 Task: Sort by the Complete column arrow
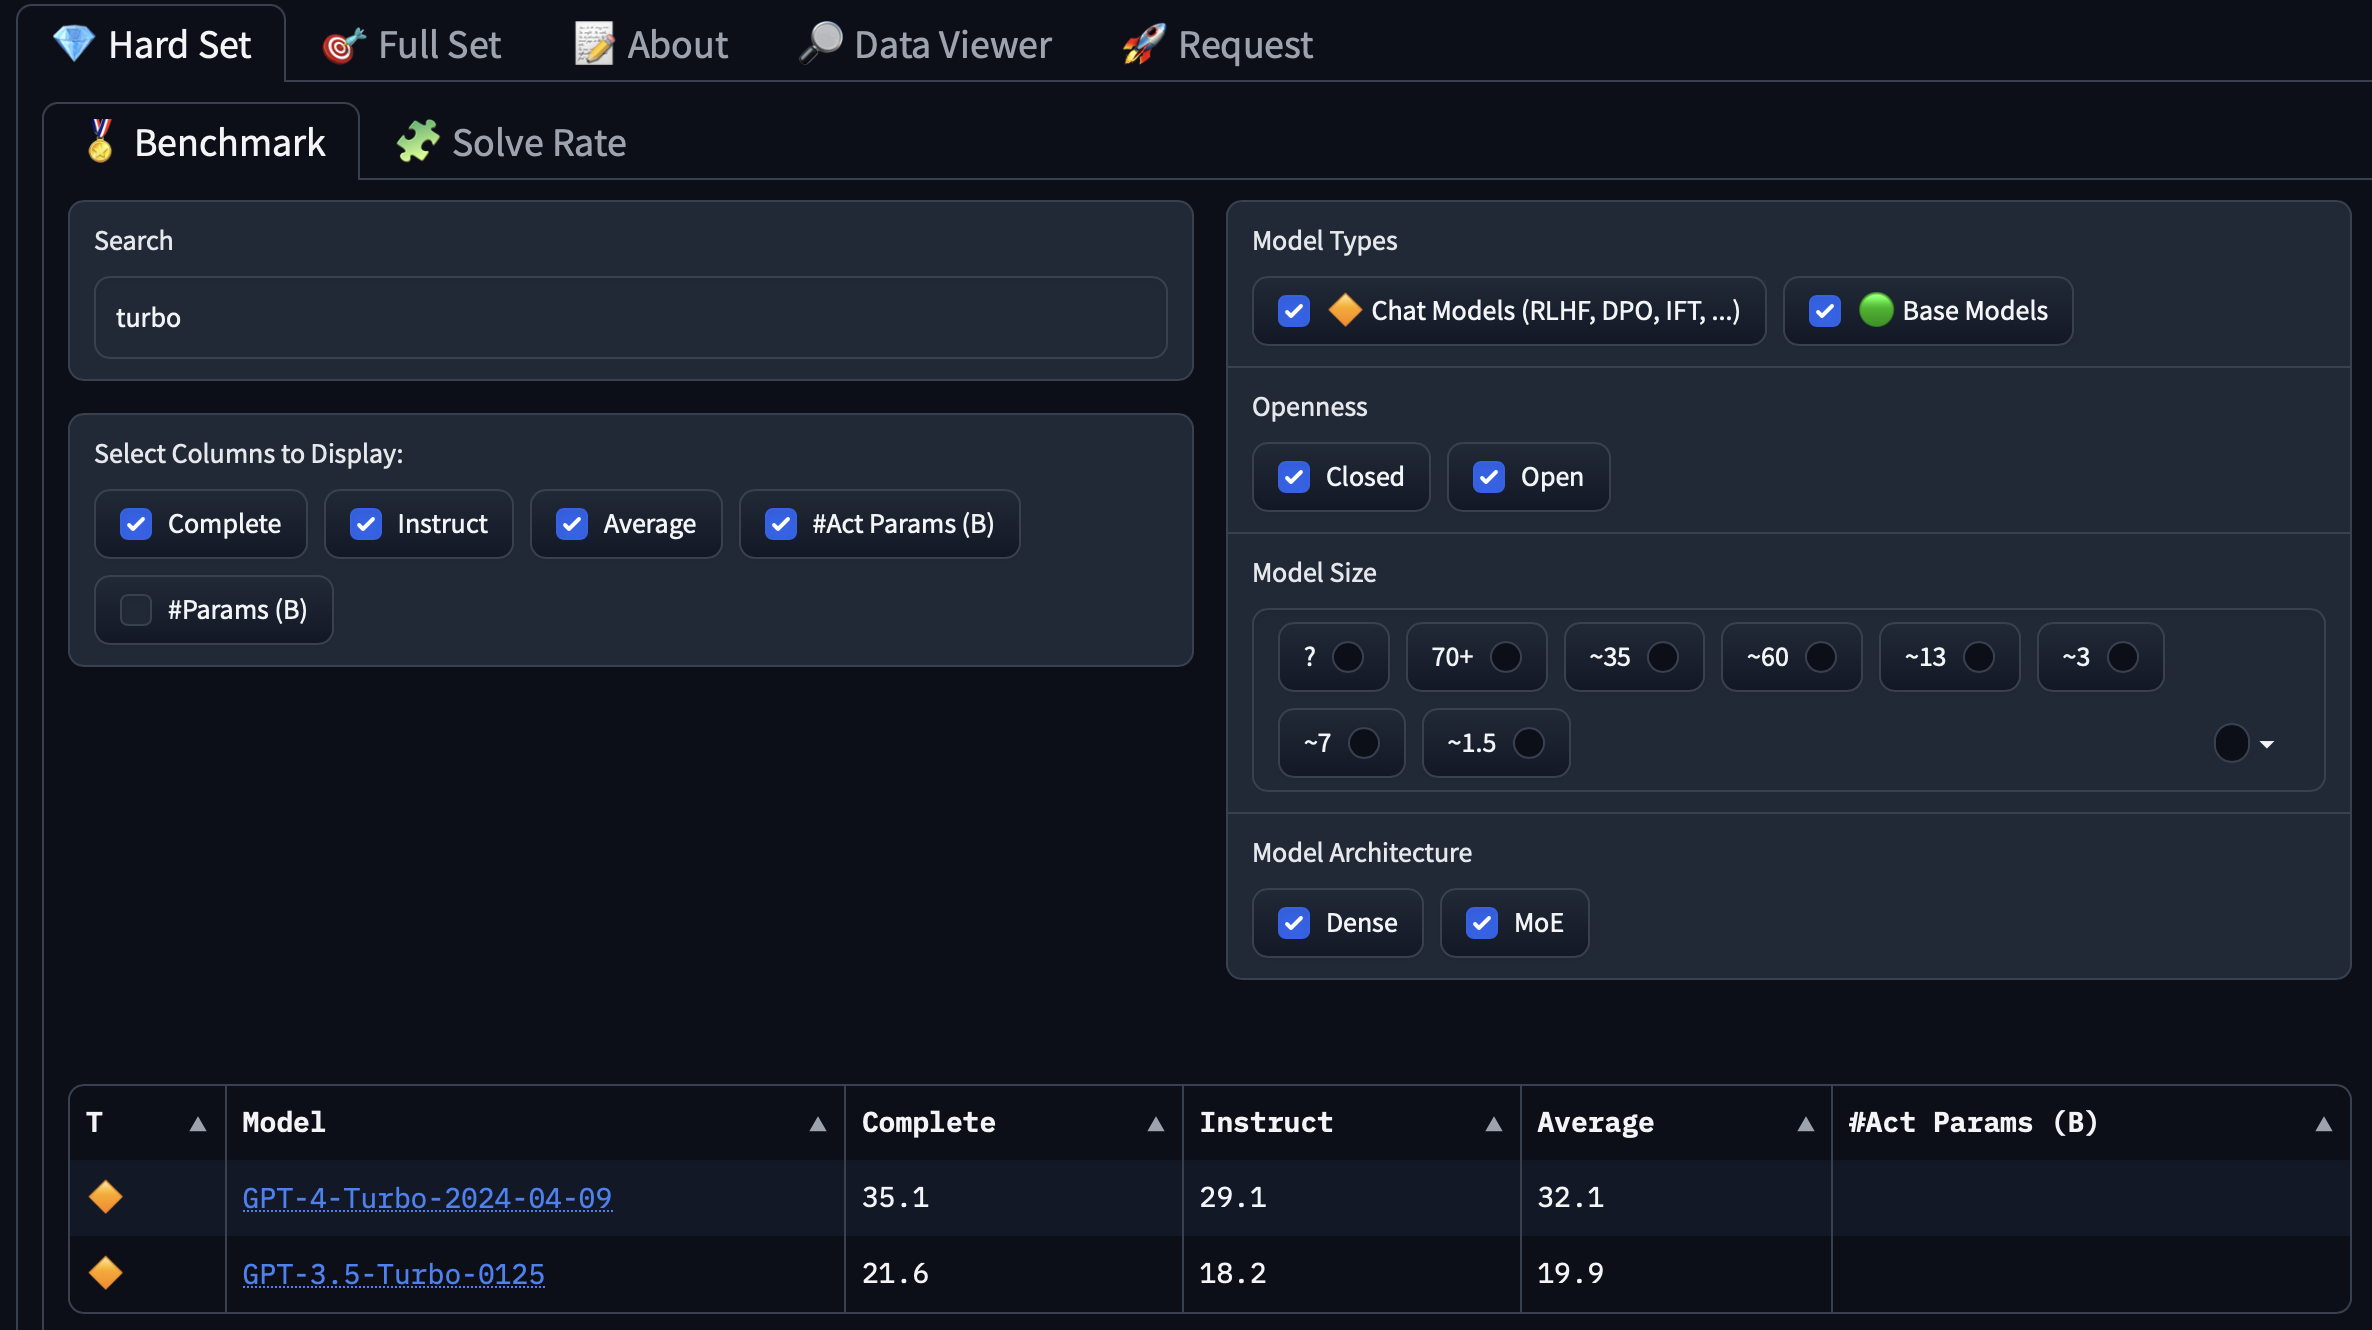[x=1156, y=1124]
